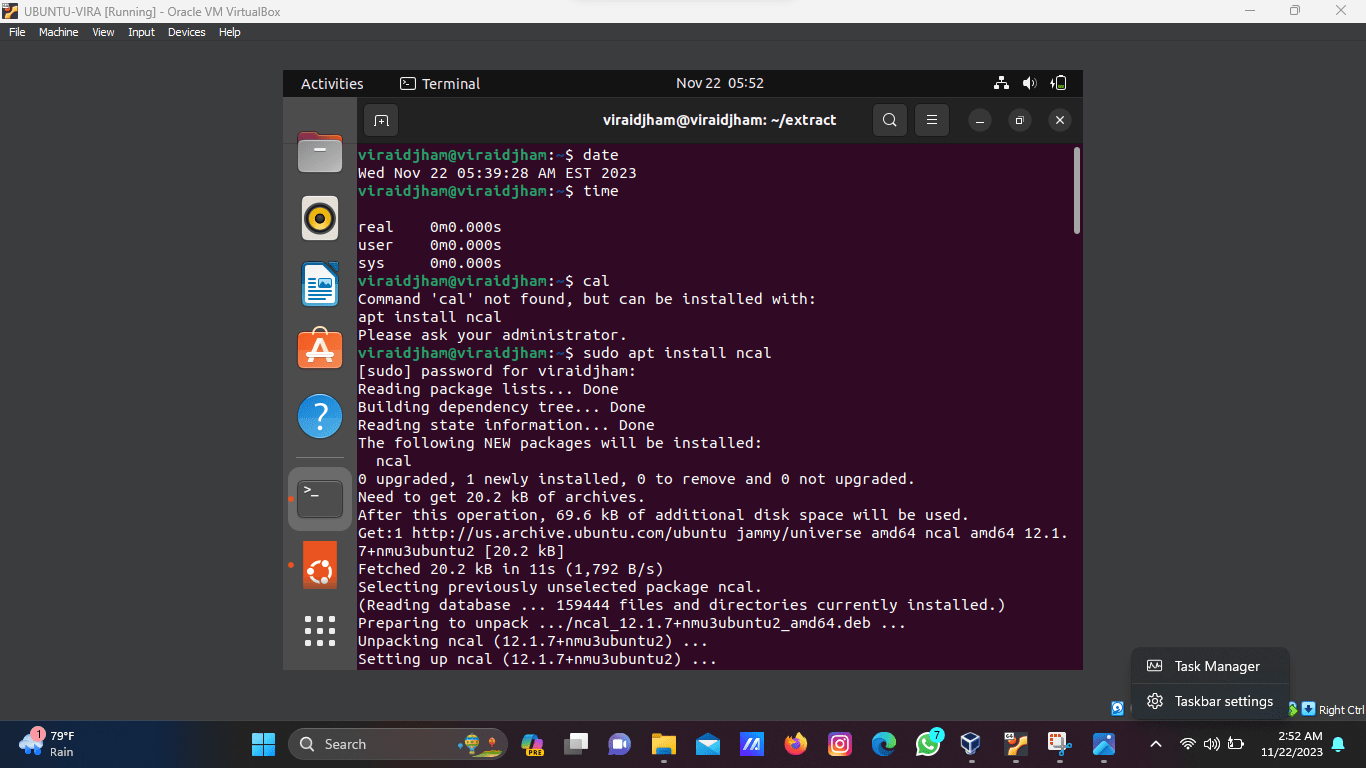
Task: Click 'Need to get 20.2 kB of archives.'
Action: 501,497
